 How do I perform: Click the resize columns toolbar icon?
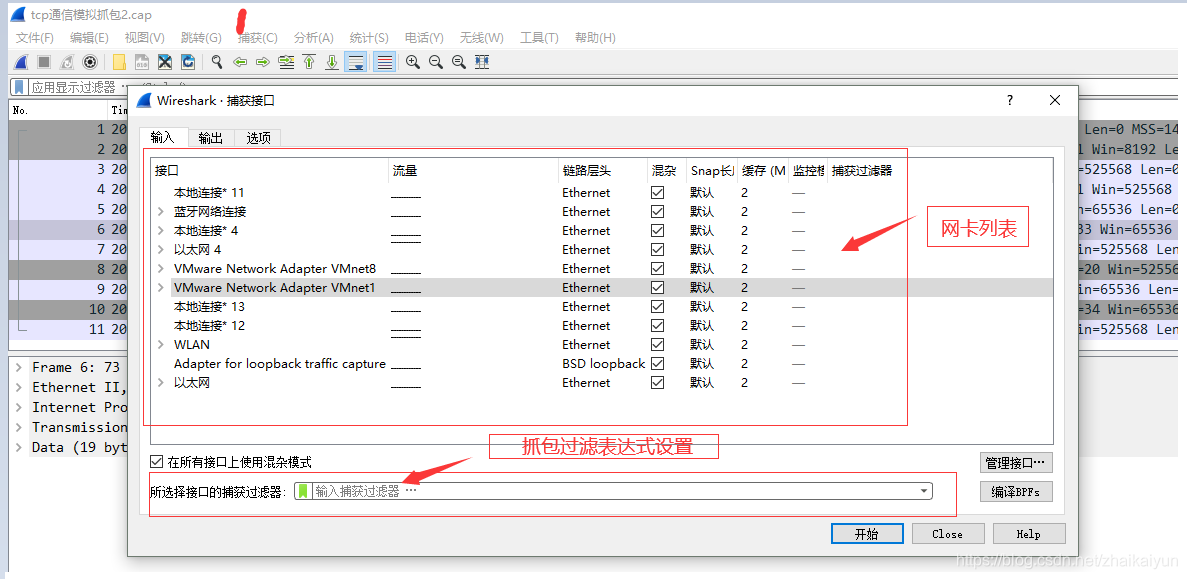481,62
